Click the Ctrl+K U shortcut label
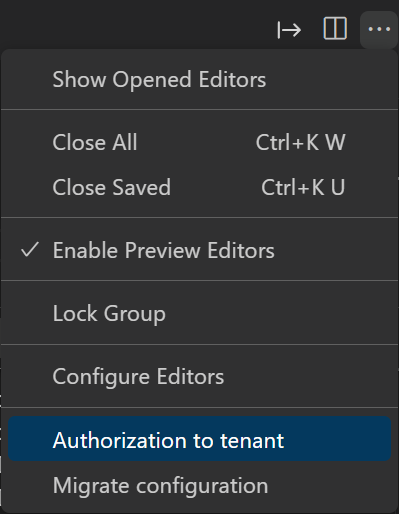 tap(303, 187)
